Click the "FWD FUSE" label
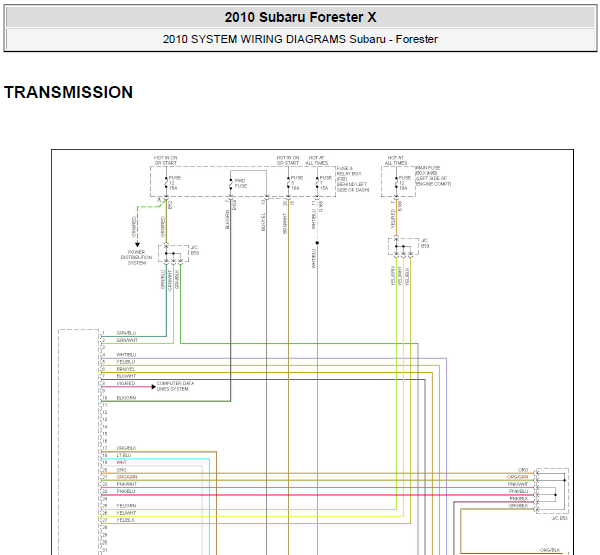Screen dimensions: 600x555 coord(241,183)
